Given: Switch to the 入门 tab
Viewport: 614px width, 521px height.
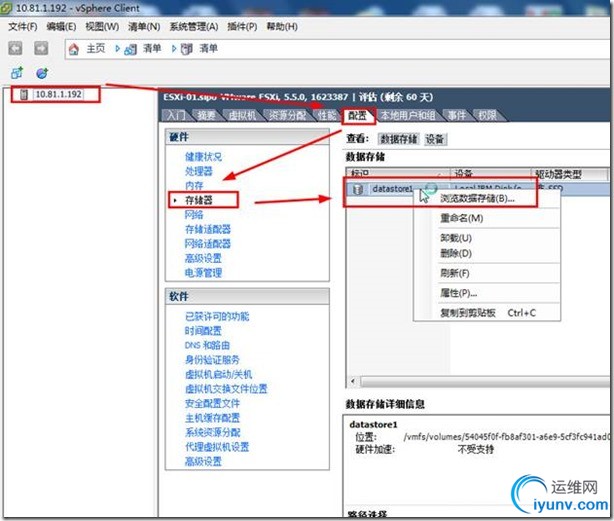Looking at the screenshot, I should (176, 115).
